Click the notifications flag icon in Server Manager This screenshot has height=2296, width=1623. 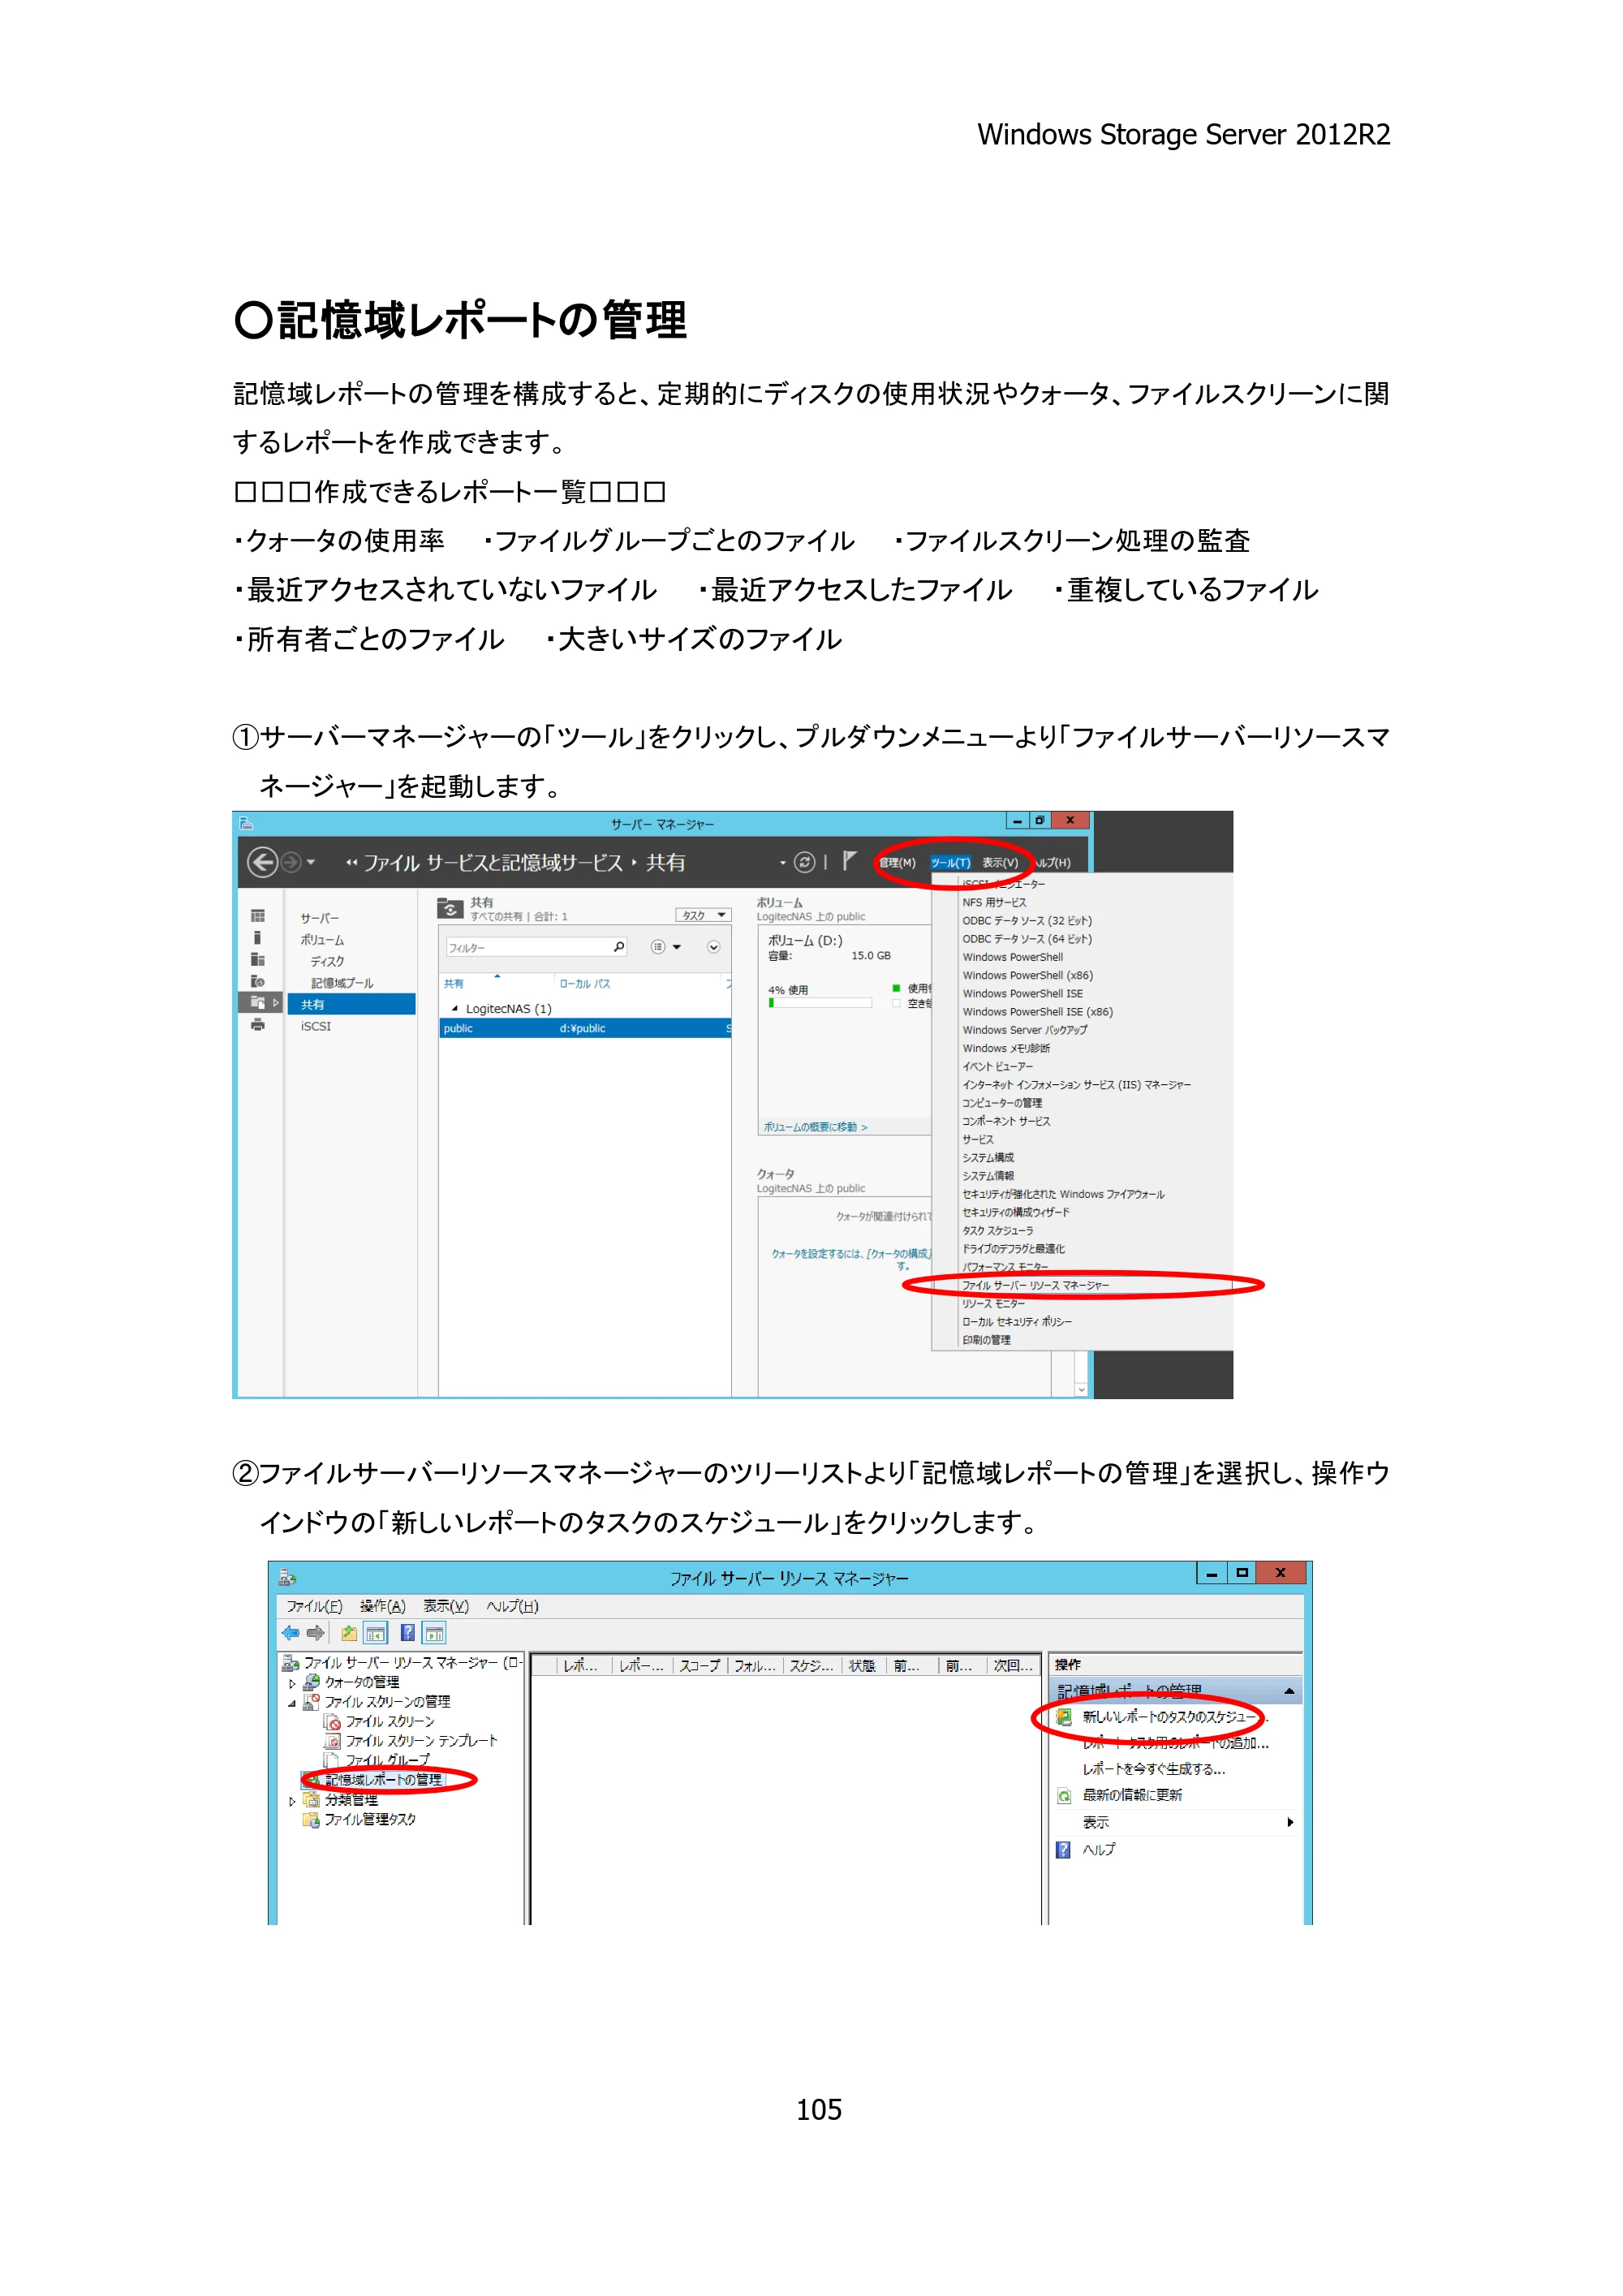[848, 861]
